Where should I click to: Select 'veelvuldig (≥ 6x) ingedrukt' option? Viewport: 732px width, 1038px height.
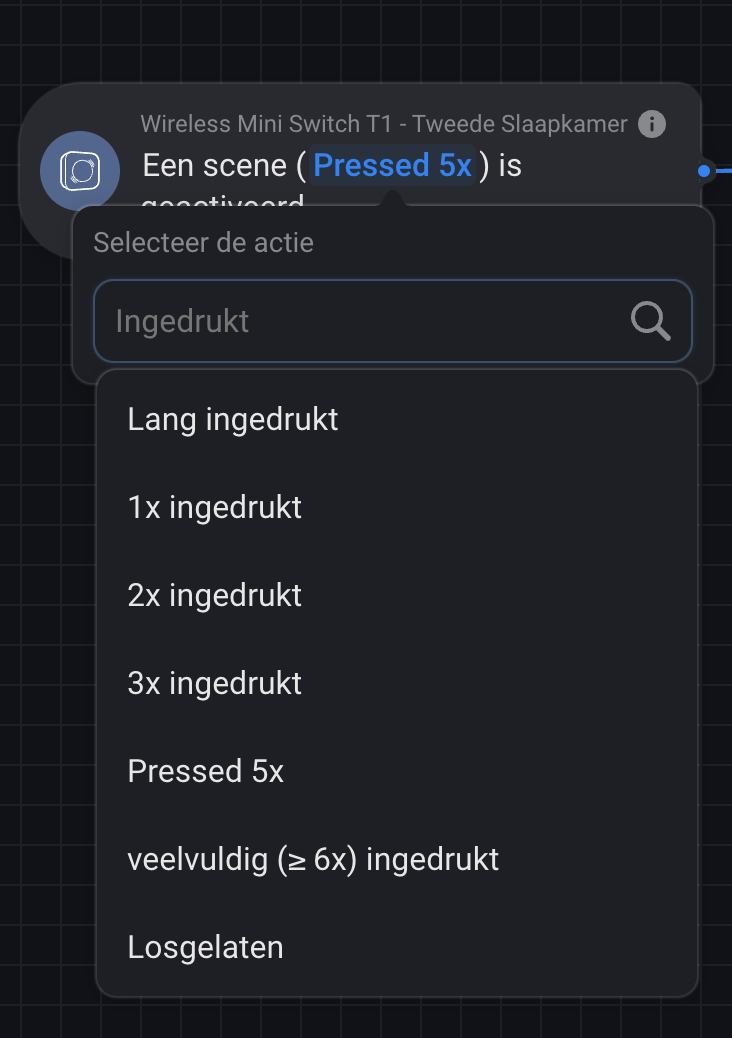[x=313, y=859]
